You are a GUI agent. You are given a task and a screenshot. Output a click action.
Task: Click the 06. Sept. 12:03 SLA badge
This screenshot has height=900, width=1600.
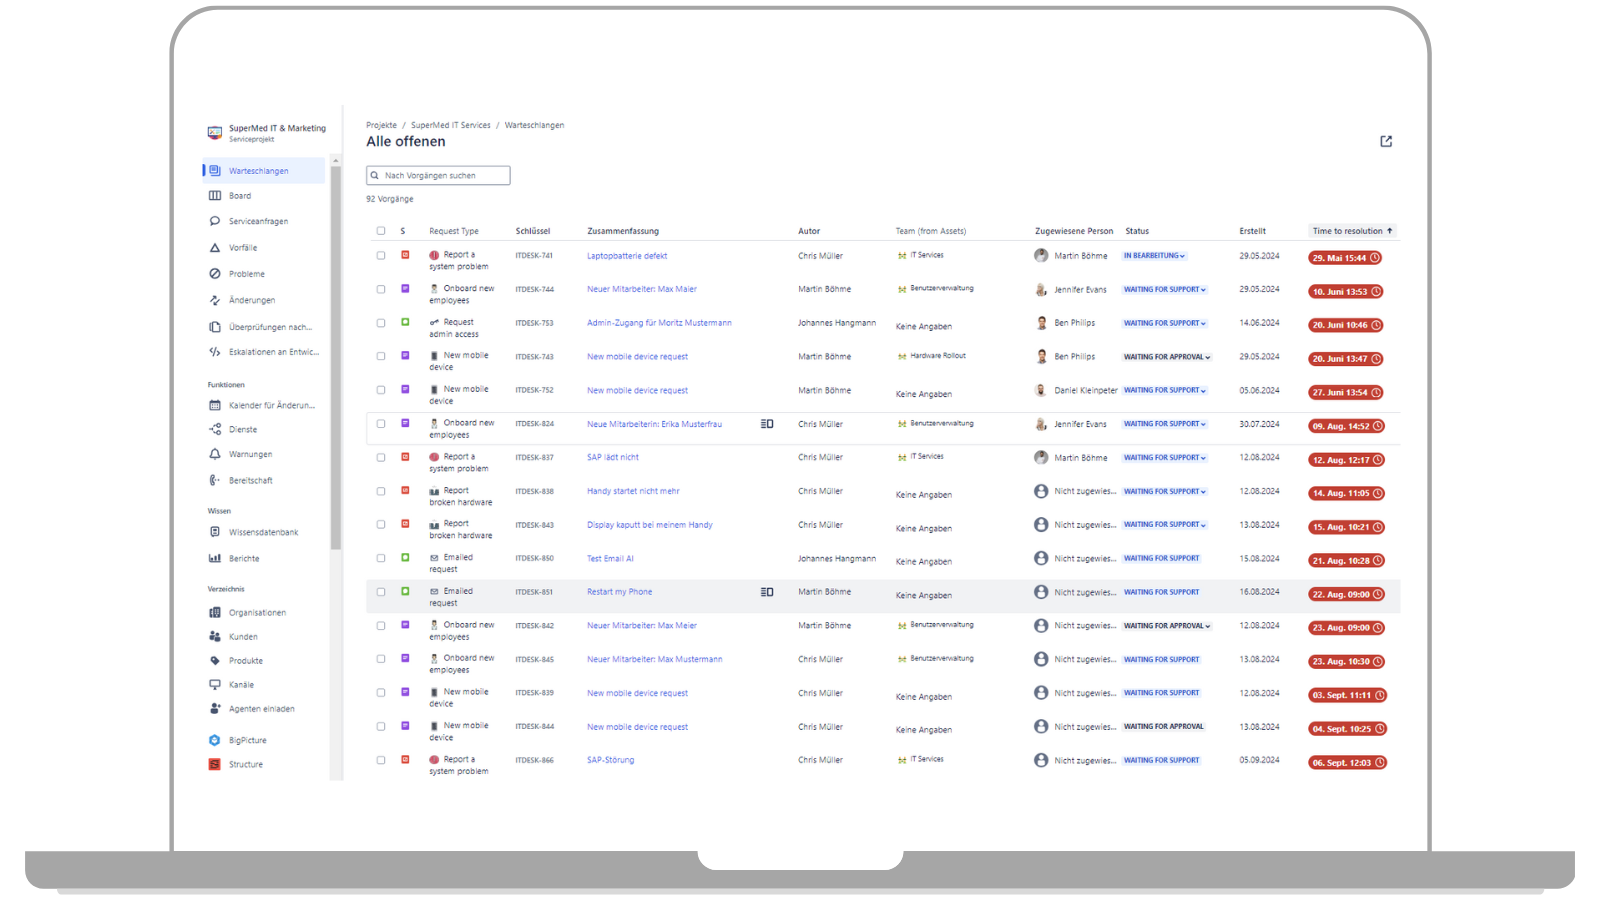1348,763
